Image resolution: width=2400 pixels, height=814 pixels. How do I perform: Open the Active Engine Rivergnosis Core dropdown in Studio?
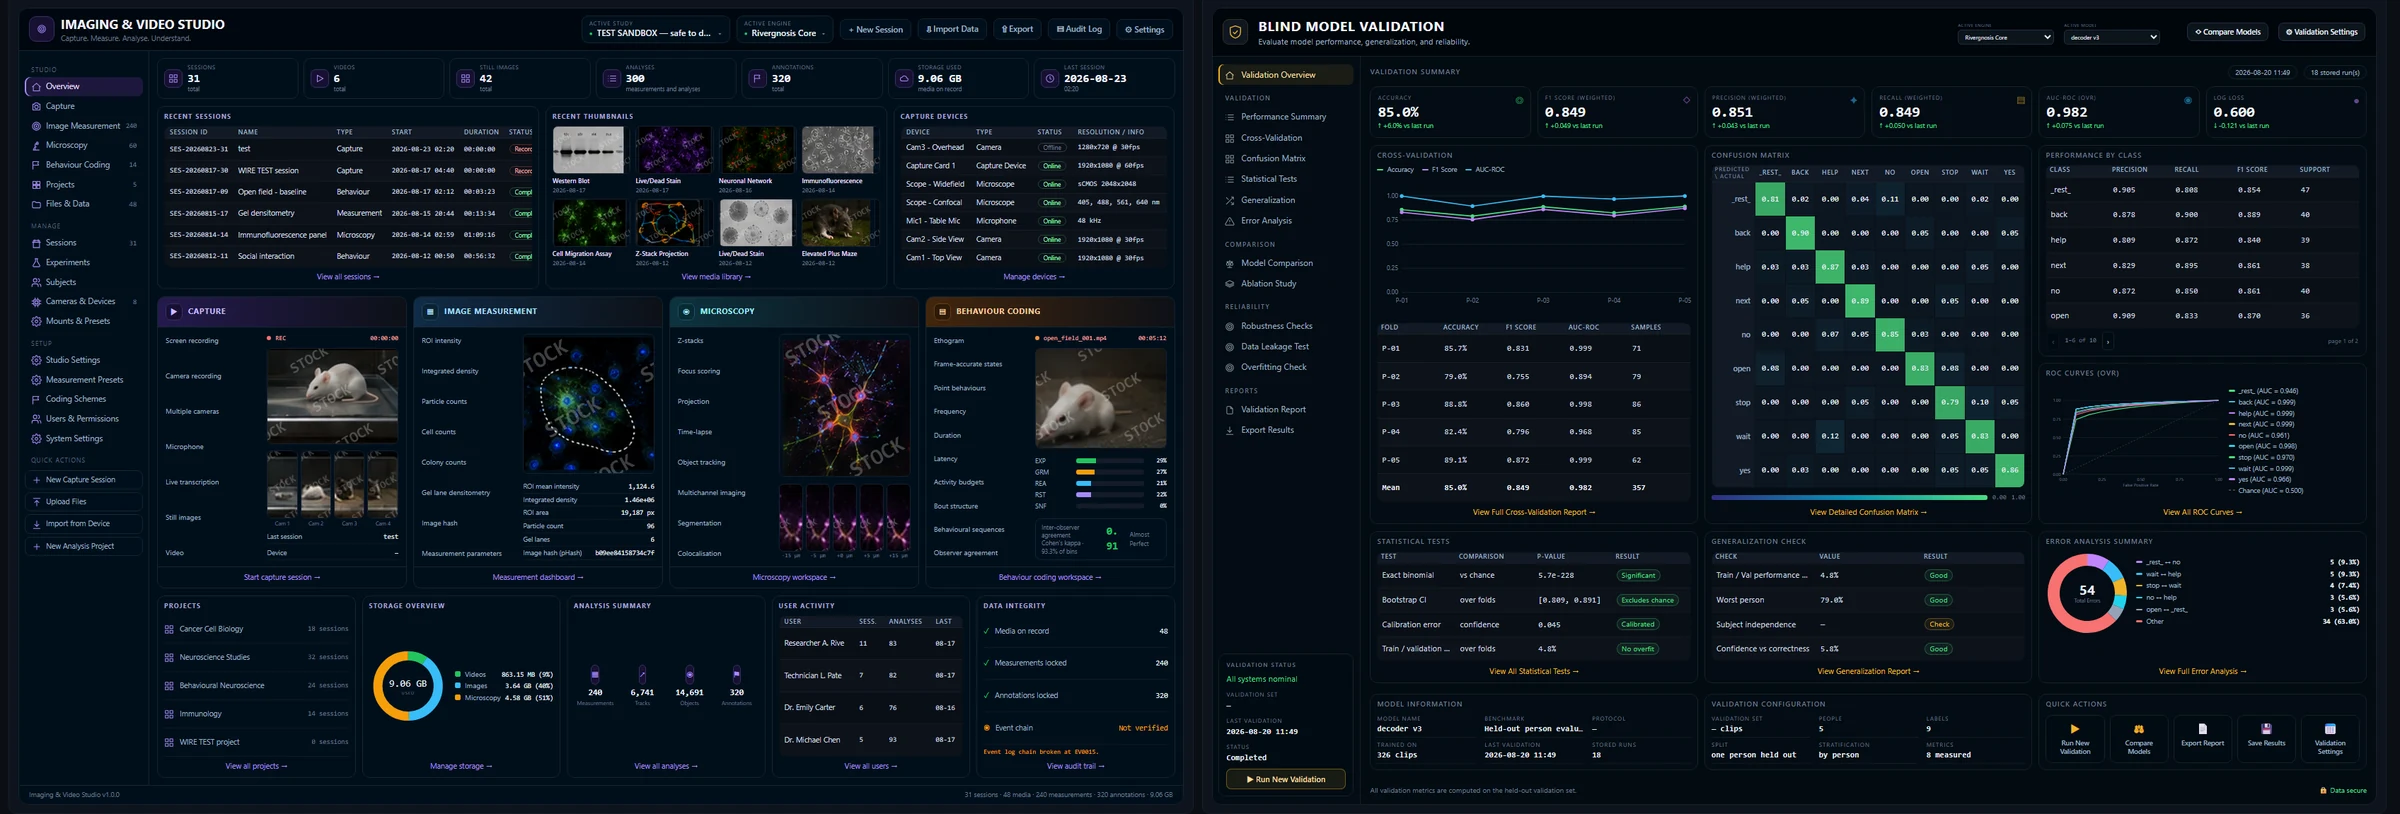tap(786, 29)
